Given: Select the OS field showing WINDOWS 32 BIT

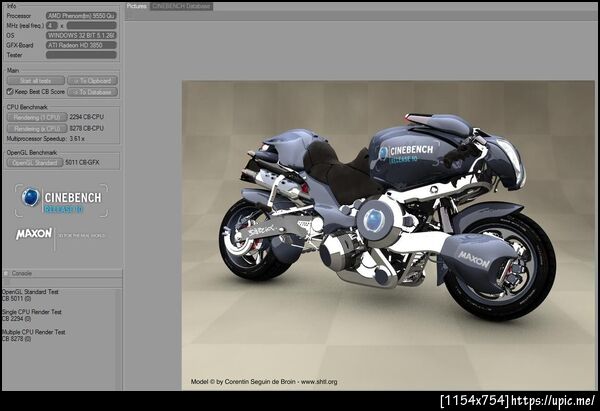Looking at the screenshot, I should 81,35.
